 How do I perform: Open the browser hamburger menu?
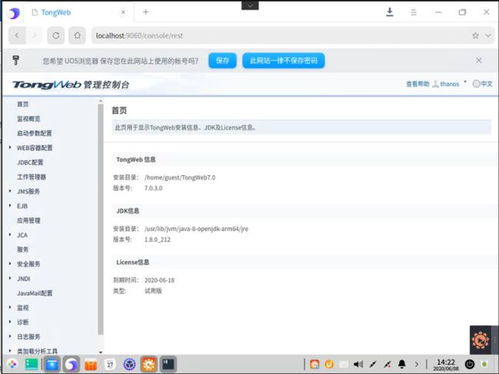413,12
